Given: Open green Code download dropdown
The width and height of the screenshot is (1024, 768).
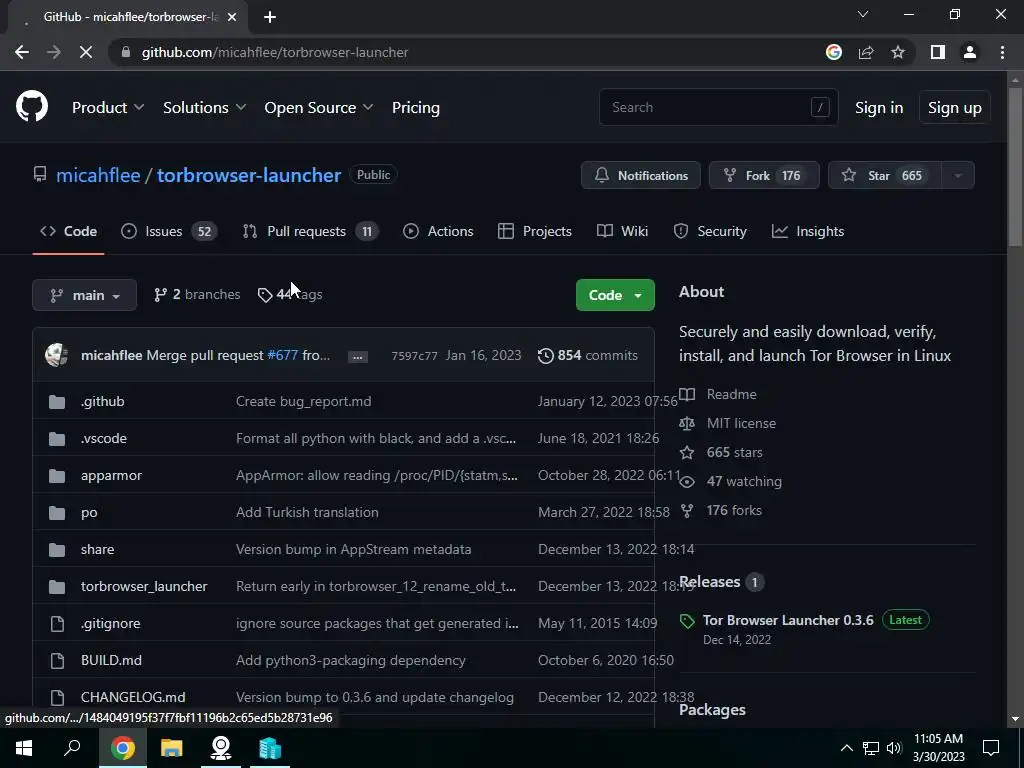Looking at the screenshot, I should point(615,295).
